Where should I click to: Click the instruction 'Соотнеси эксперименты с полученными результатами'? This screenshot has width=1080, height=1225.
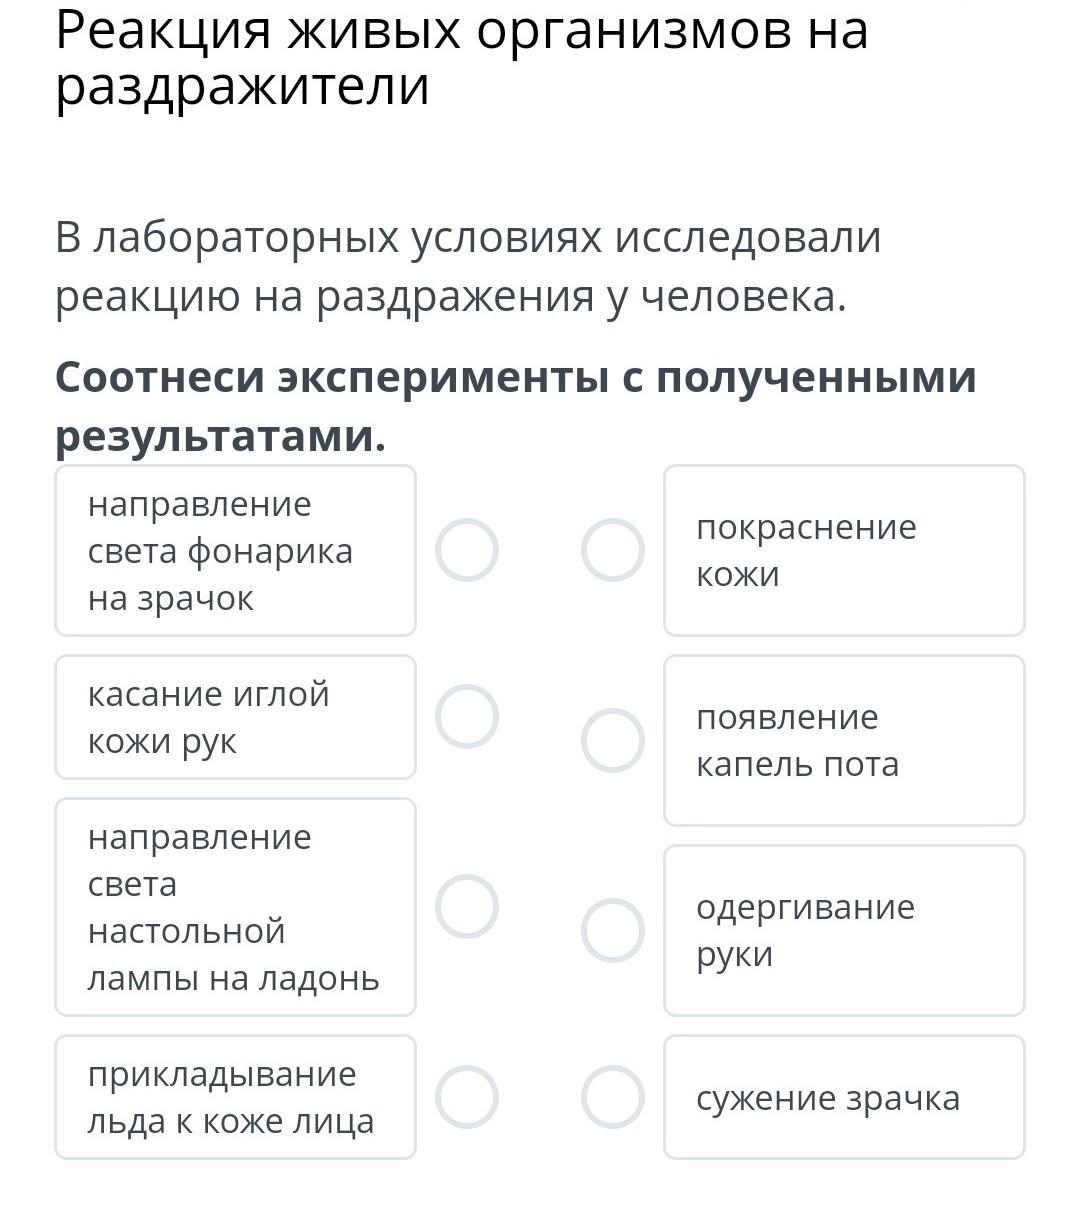pyautogui.click(x=515, y=406)
